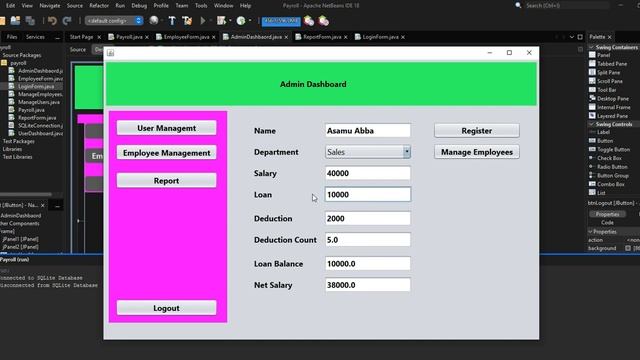The image size is (640, 360).
Task: Select LoginForm.java in project tree
Action: (36, 86)
